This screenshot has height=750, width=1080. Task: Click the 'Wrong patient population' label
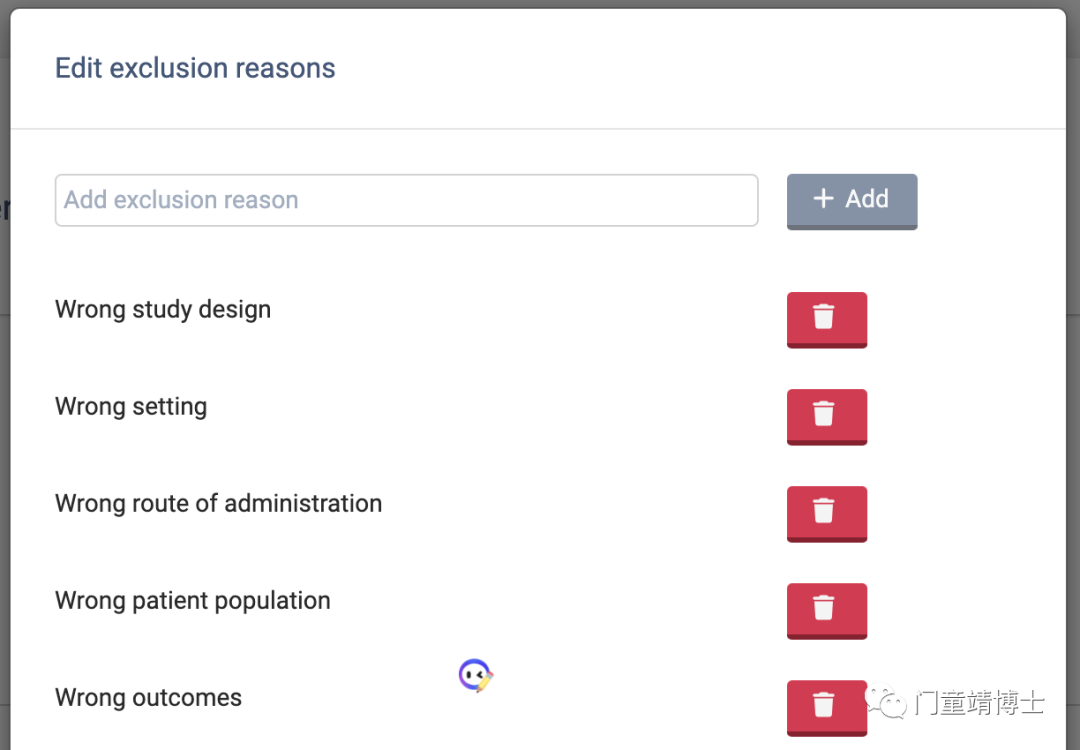coord(192,601)
